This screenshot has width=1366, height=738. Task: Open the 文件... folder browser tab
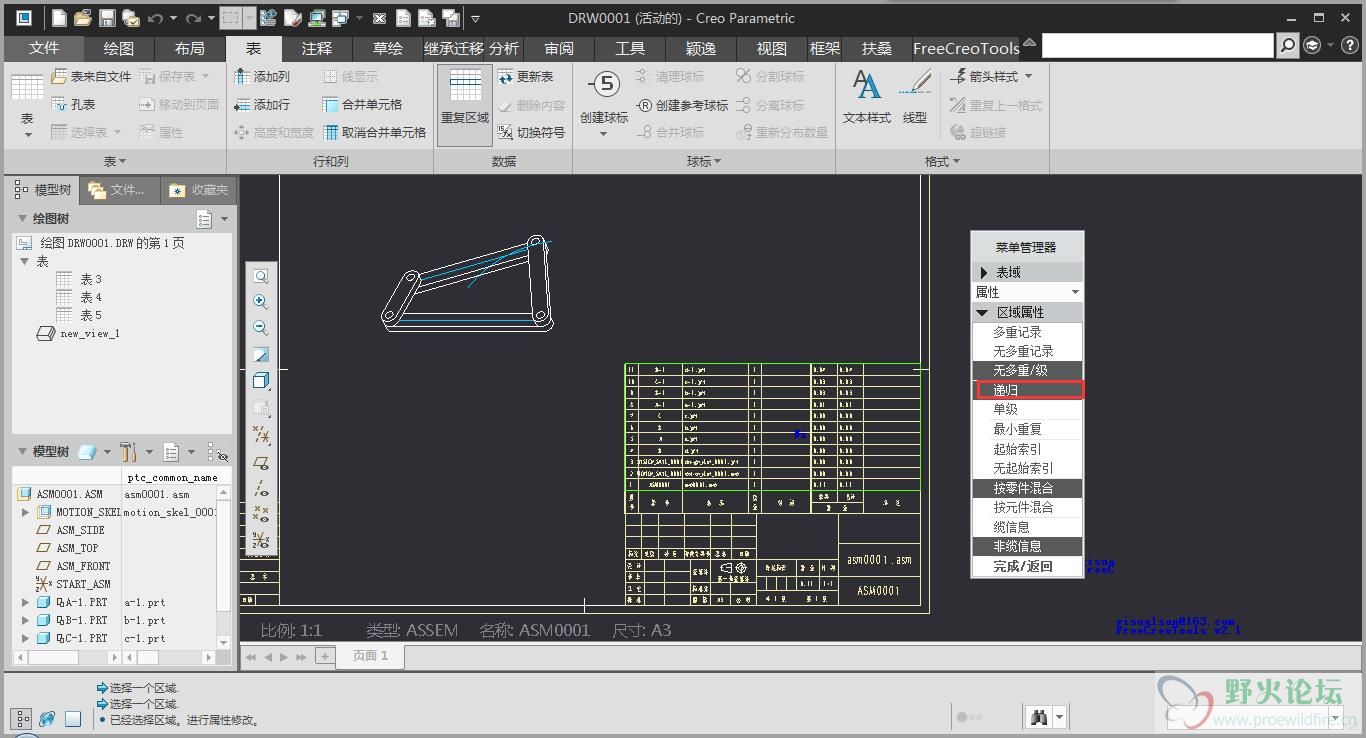tap(119, 189)
